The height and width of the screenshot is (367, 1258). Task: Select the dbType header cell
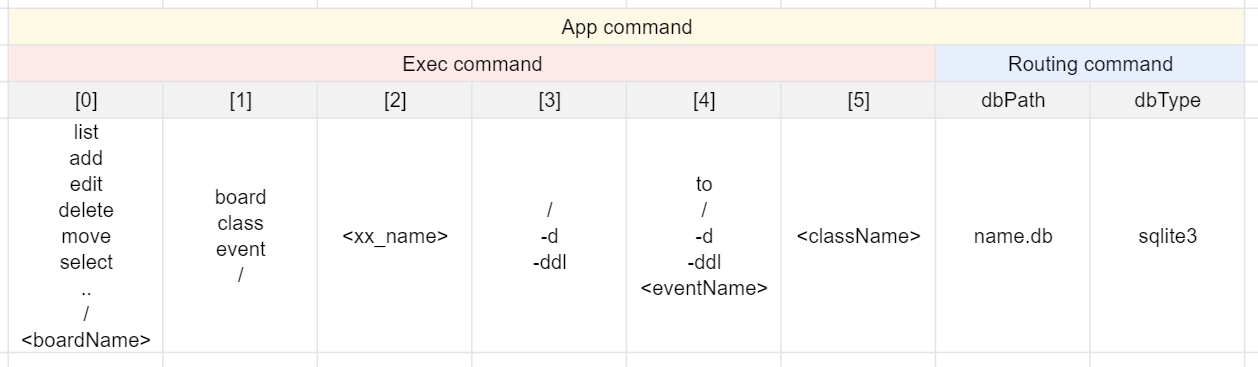pyautogui.click(x=1167, y=101)
